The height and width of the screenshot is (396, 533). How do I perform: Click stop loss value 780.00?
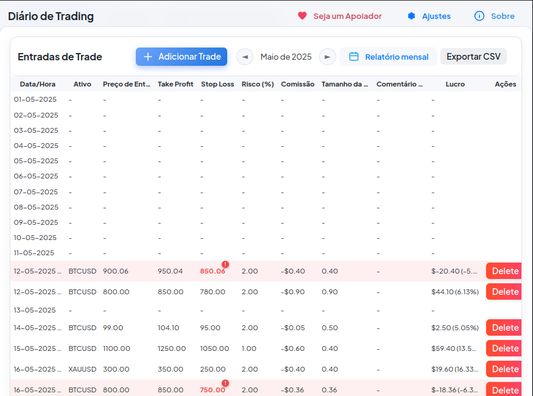[x=212, y=292]
